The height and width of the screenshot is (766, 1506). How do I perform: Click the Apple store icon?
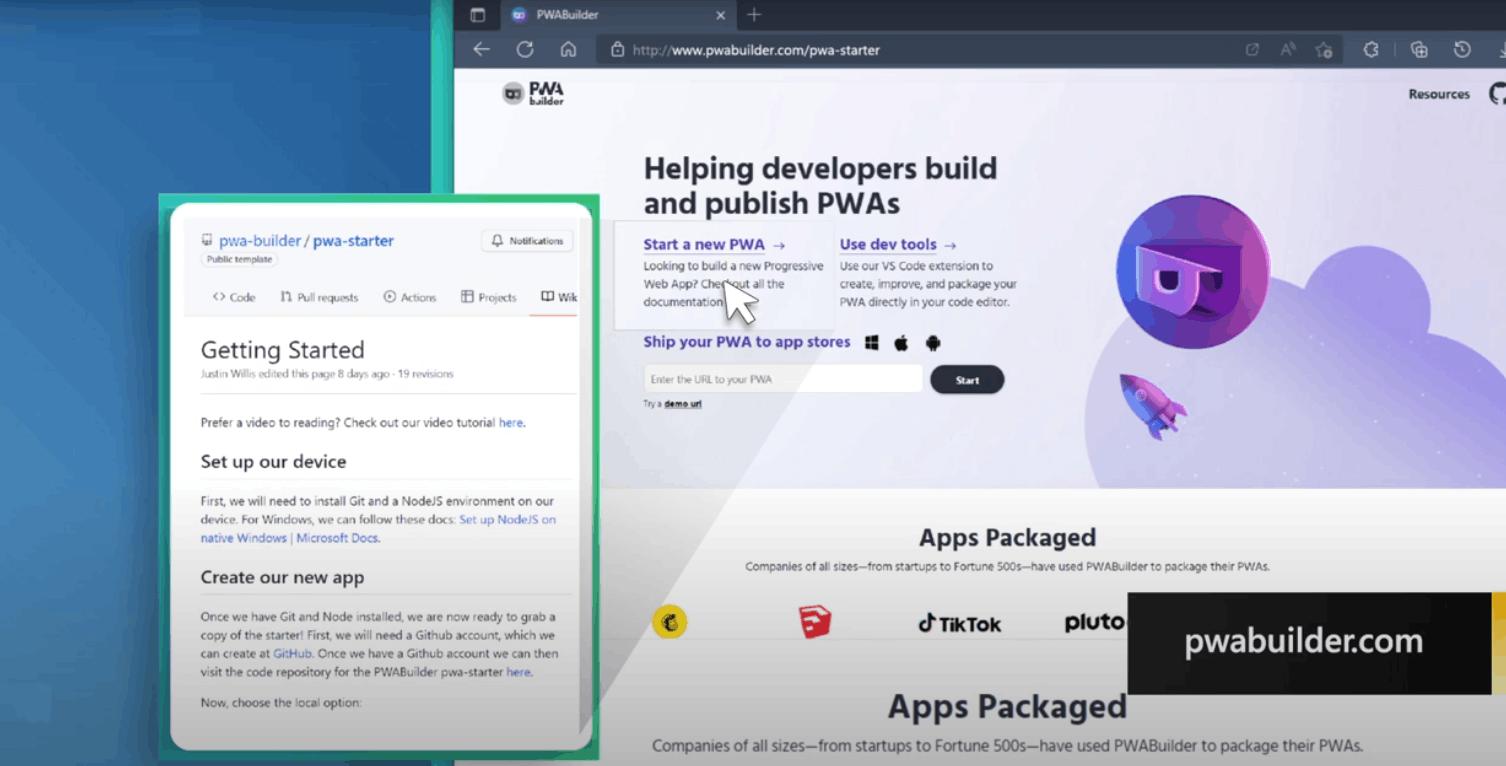click(x=901, y=343)
